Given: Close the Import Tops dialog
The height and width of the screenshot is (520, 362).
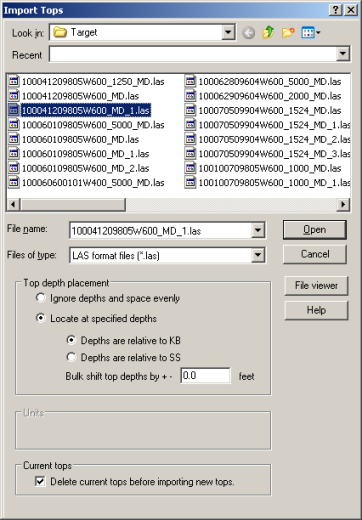Looking at the screenshot, I should coord(351,10).
